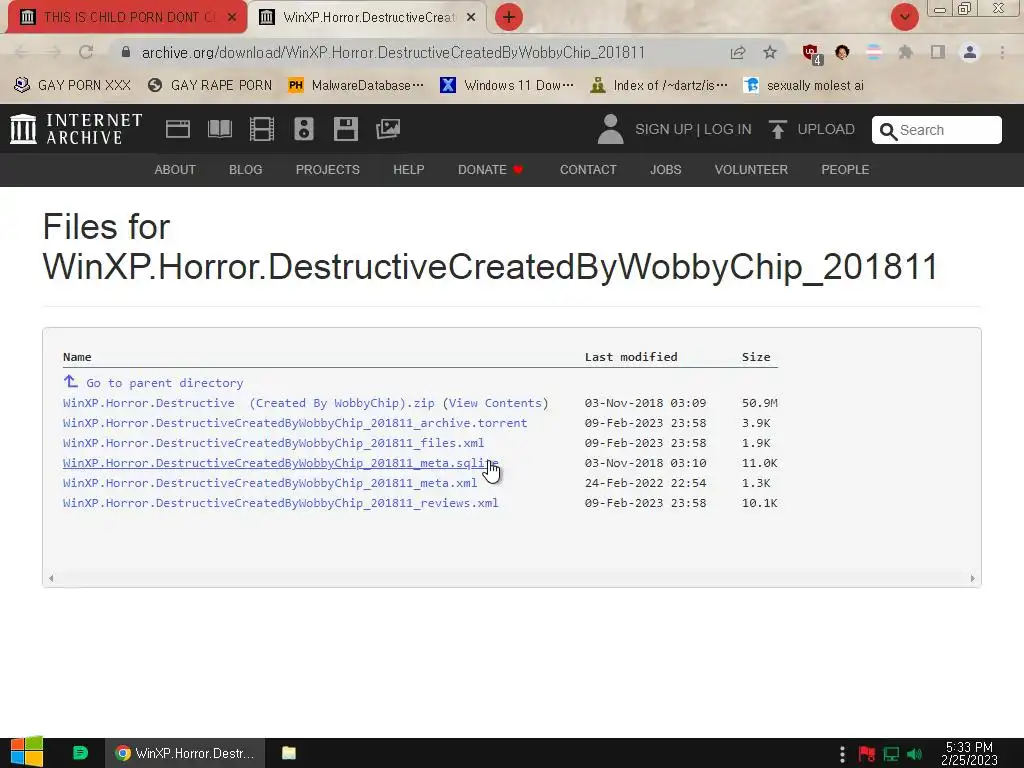1024x768 pixels.
Task: Click the LOG IN link
Action: (x=728, y=129)
